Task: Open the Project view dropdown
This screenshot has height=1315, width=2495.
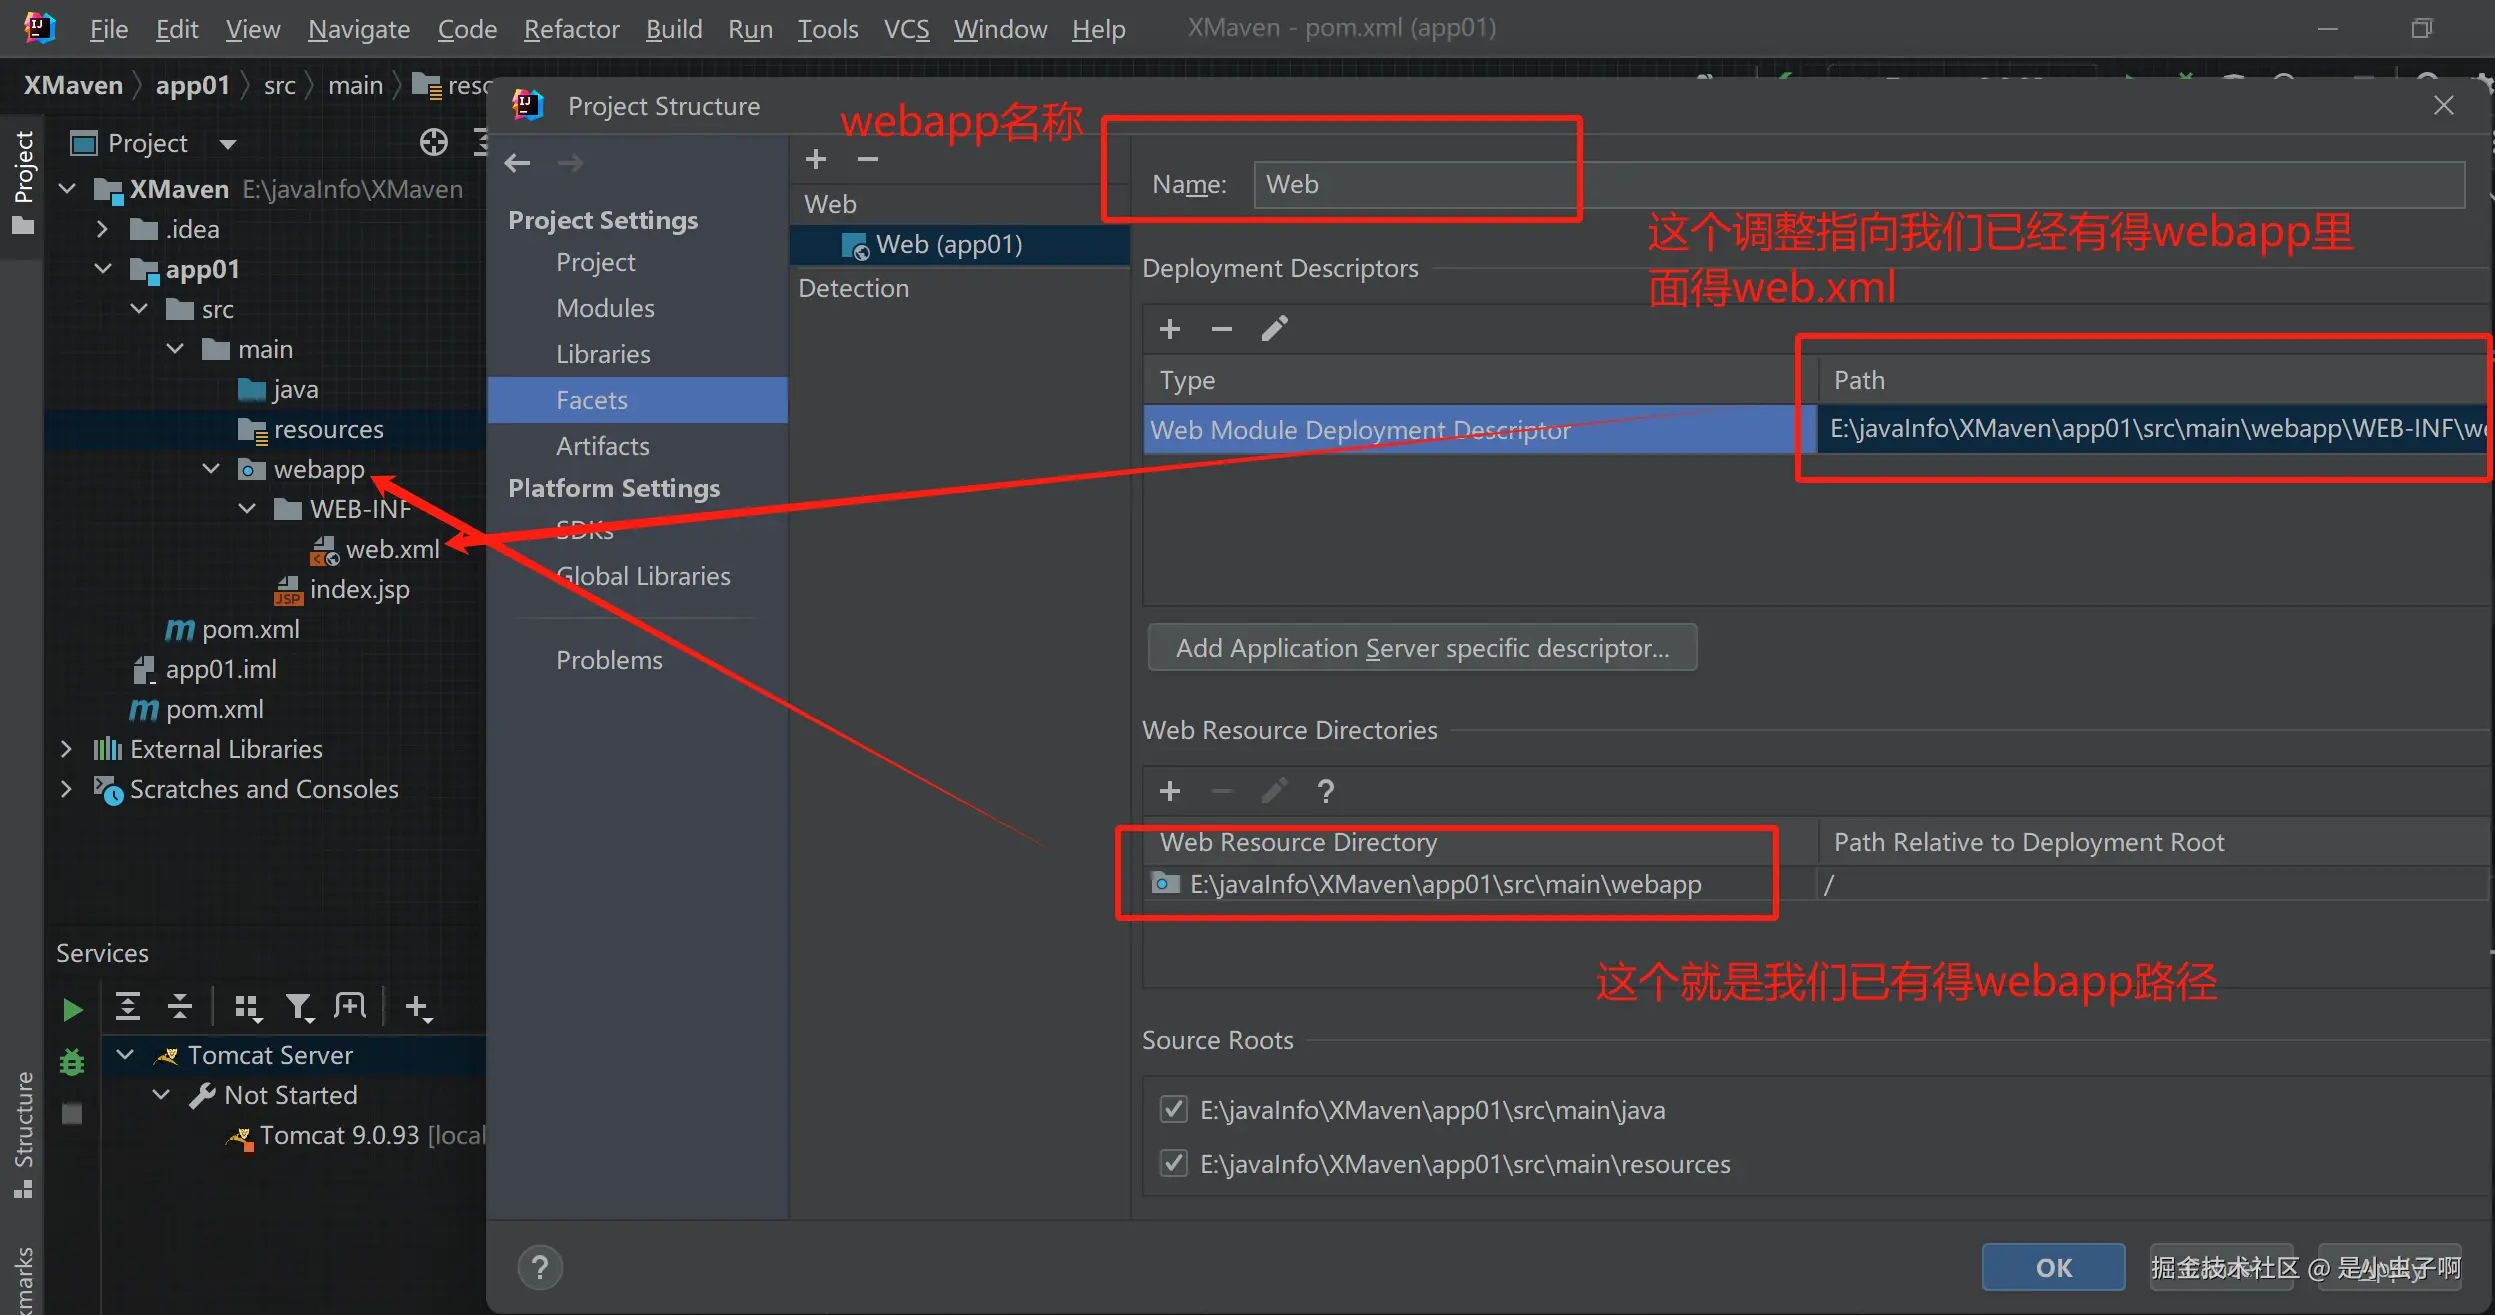Action: point(228,144)
